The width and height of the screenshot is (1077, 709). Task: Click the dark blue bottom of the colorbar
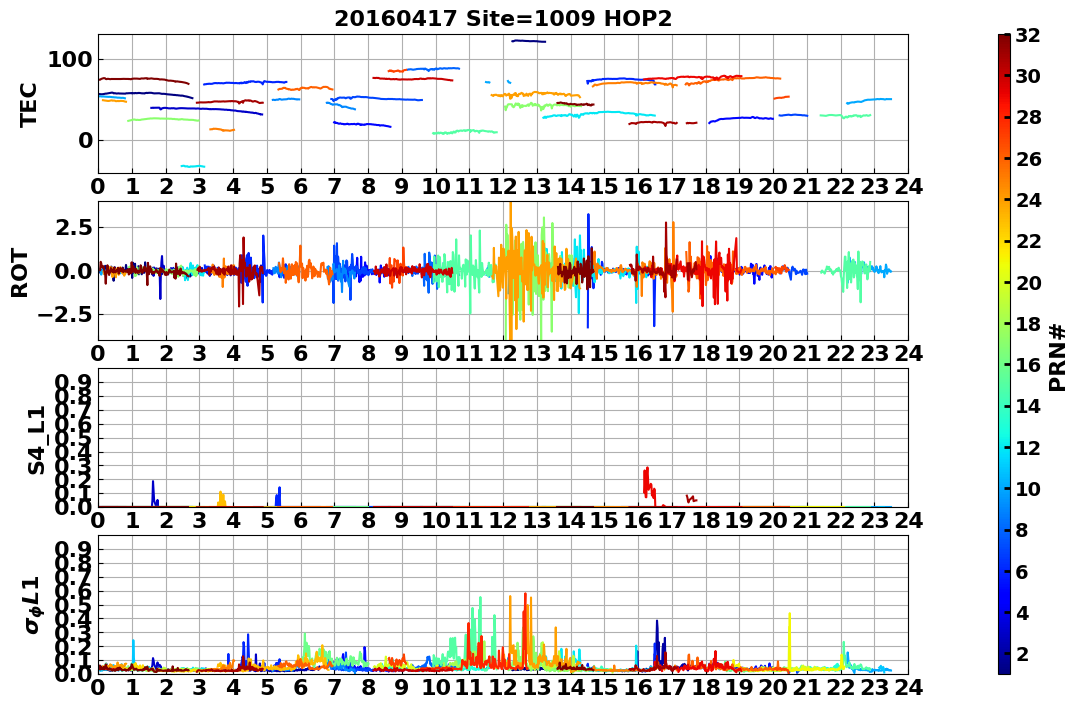click(1004, 668)
